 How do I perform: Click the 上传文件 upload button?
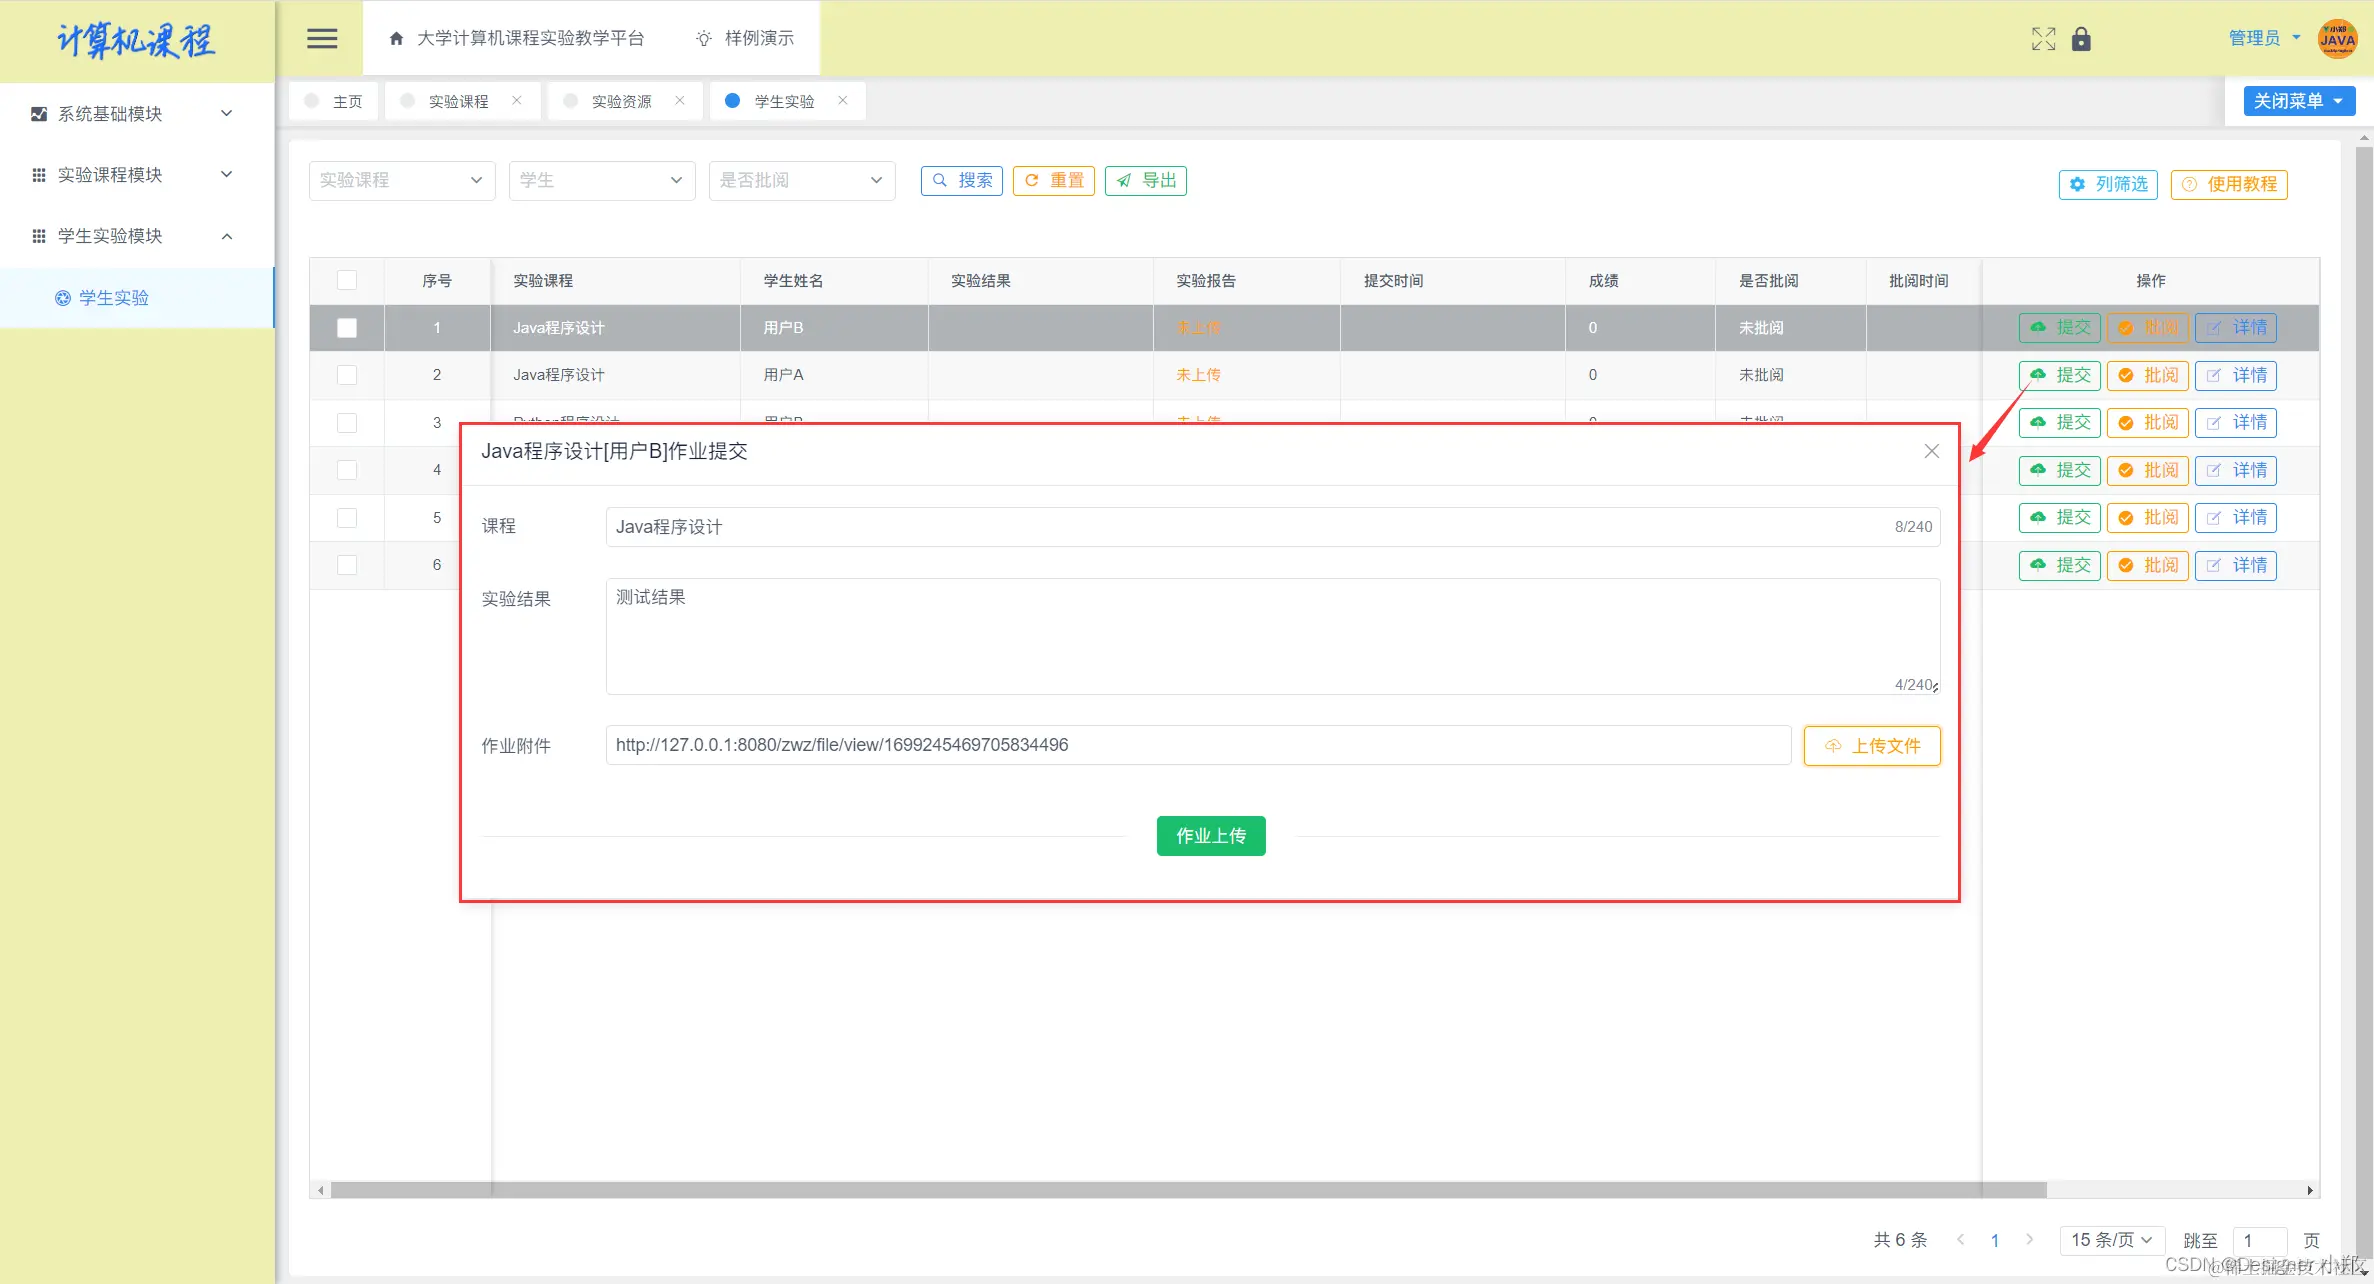tap(1871, 746)
